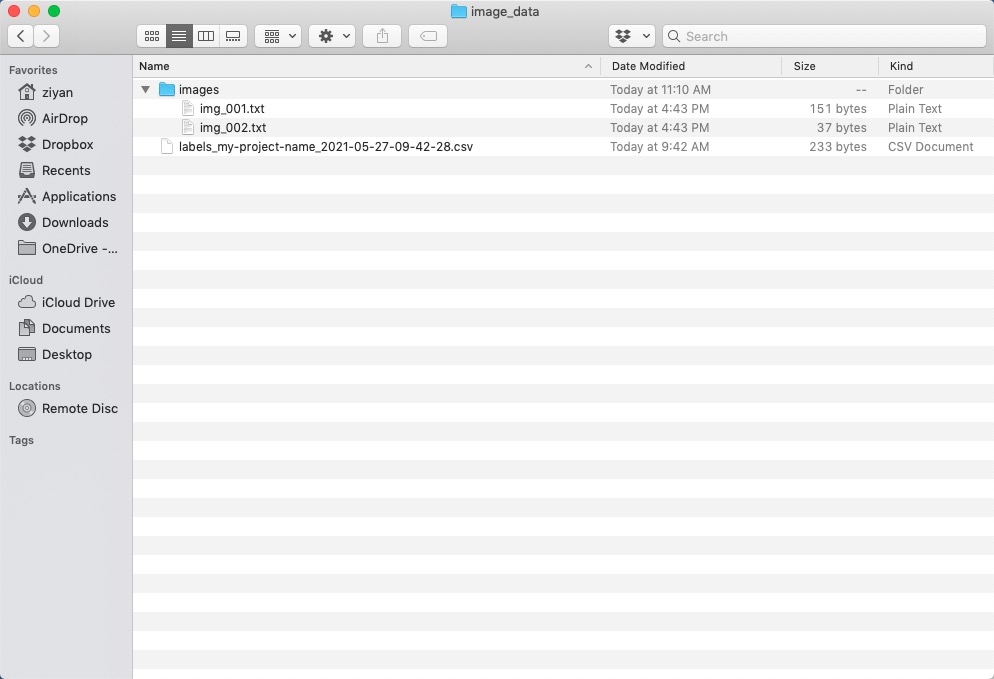Open the Dropbox toolbar dropdown
Image resolution: width=994 pixels, height=679 pixels.
[631, 36]
